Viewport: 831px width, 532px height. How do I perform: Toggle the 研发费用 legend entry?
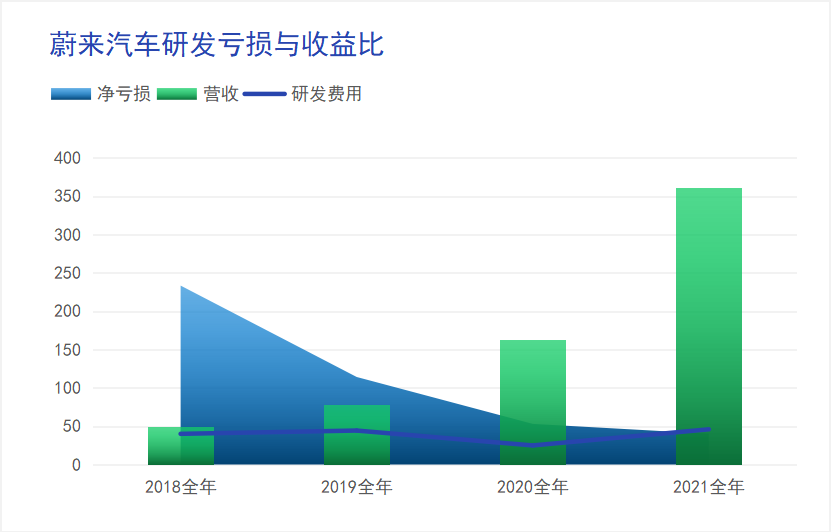[303, 94]
